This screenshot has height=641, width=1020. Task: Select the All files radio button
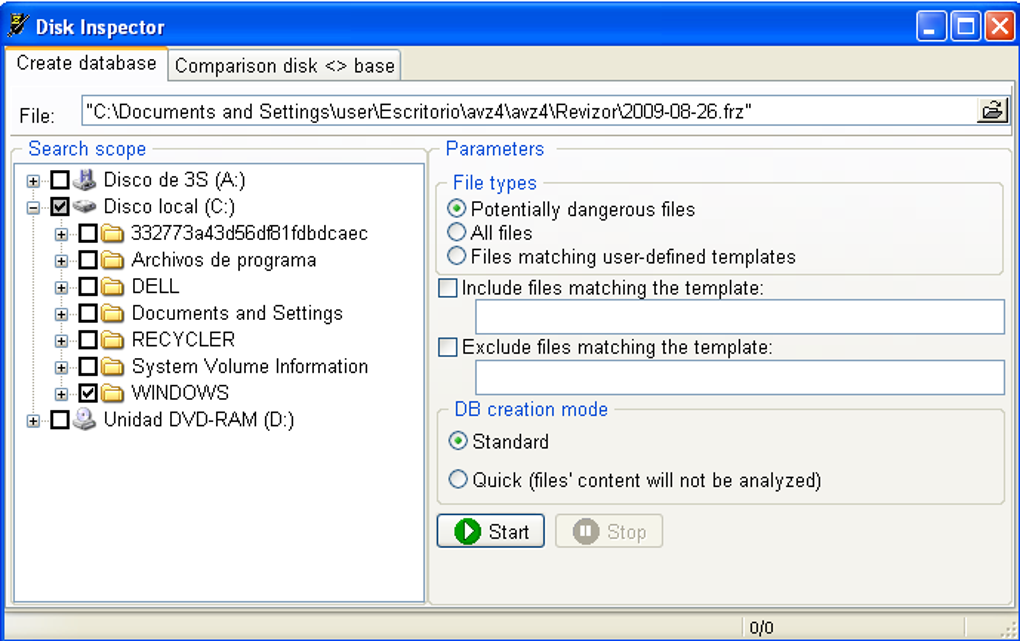(457, 232)
